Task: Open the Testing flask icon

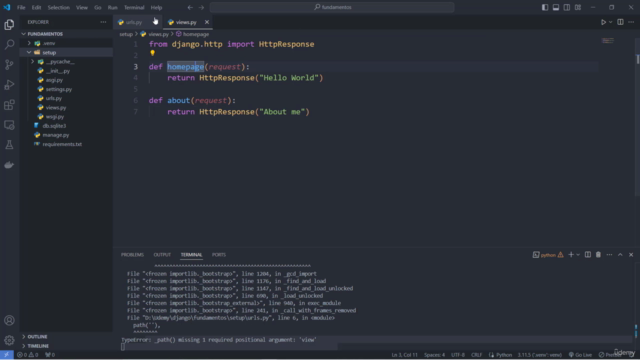Action: [x=9, y=145]
